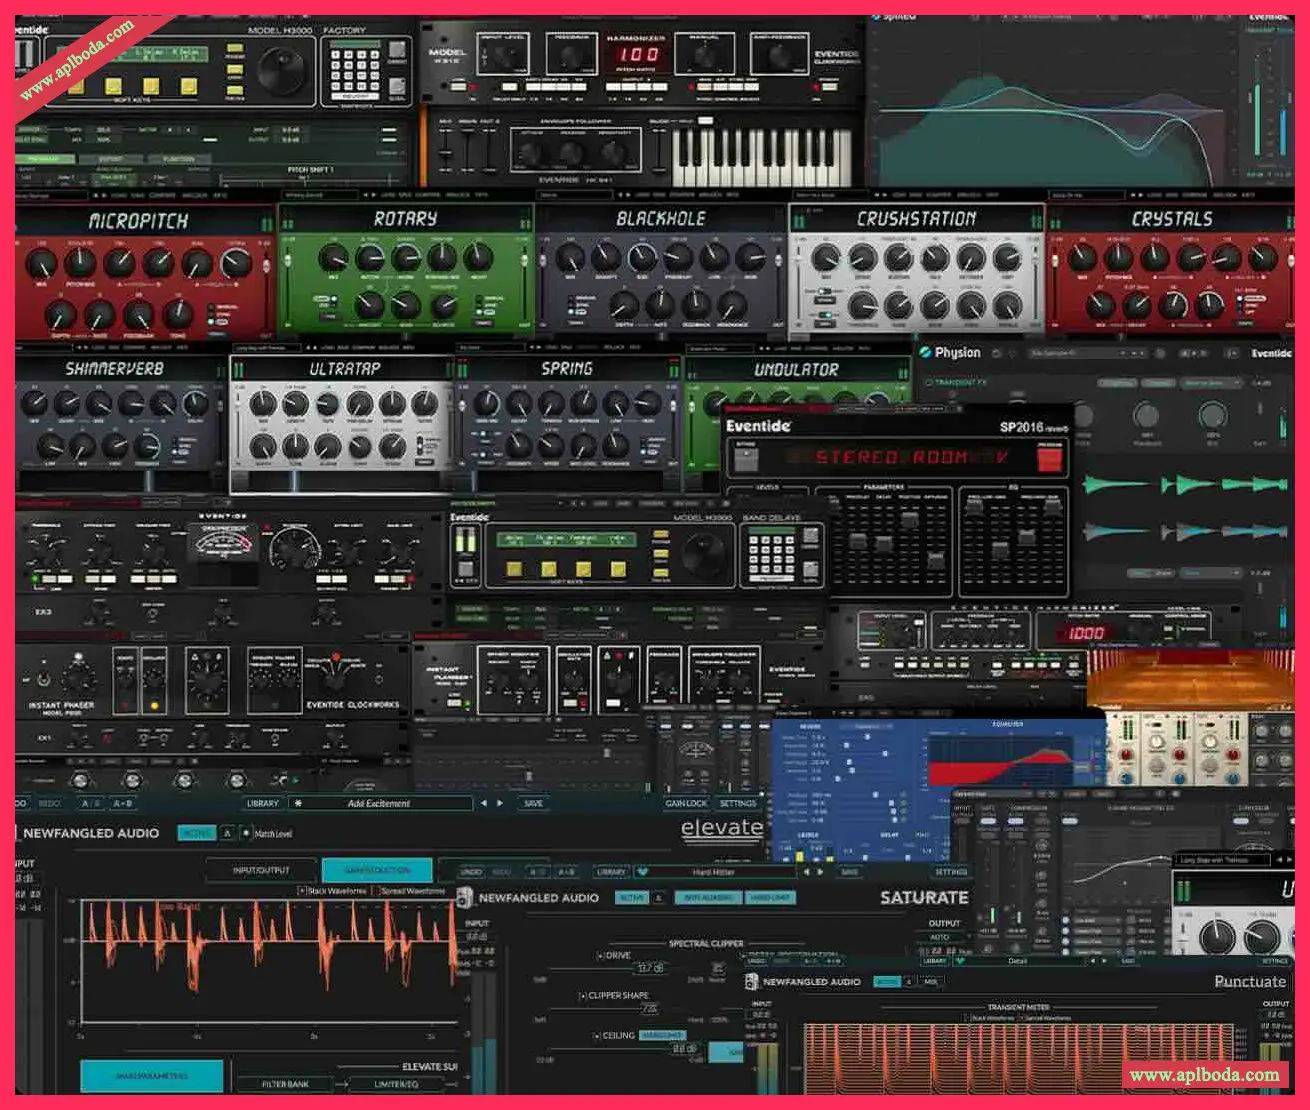Toggle the CEILING checkbox in Saturate

coord(597,1035)
